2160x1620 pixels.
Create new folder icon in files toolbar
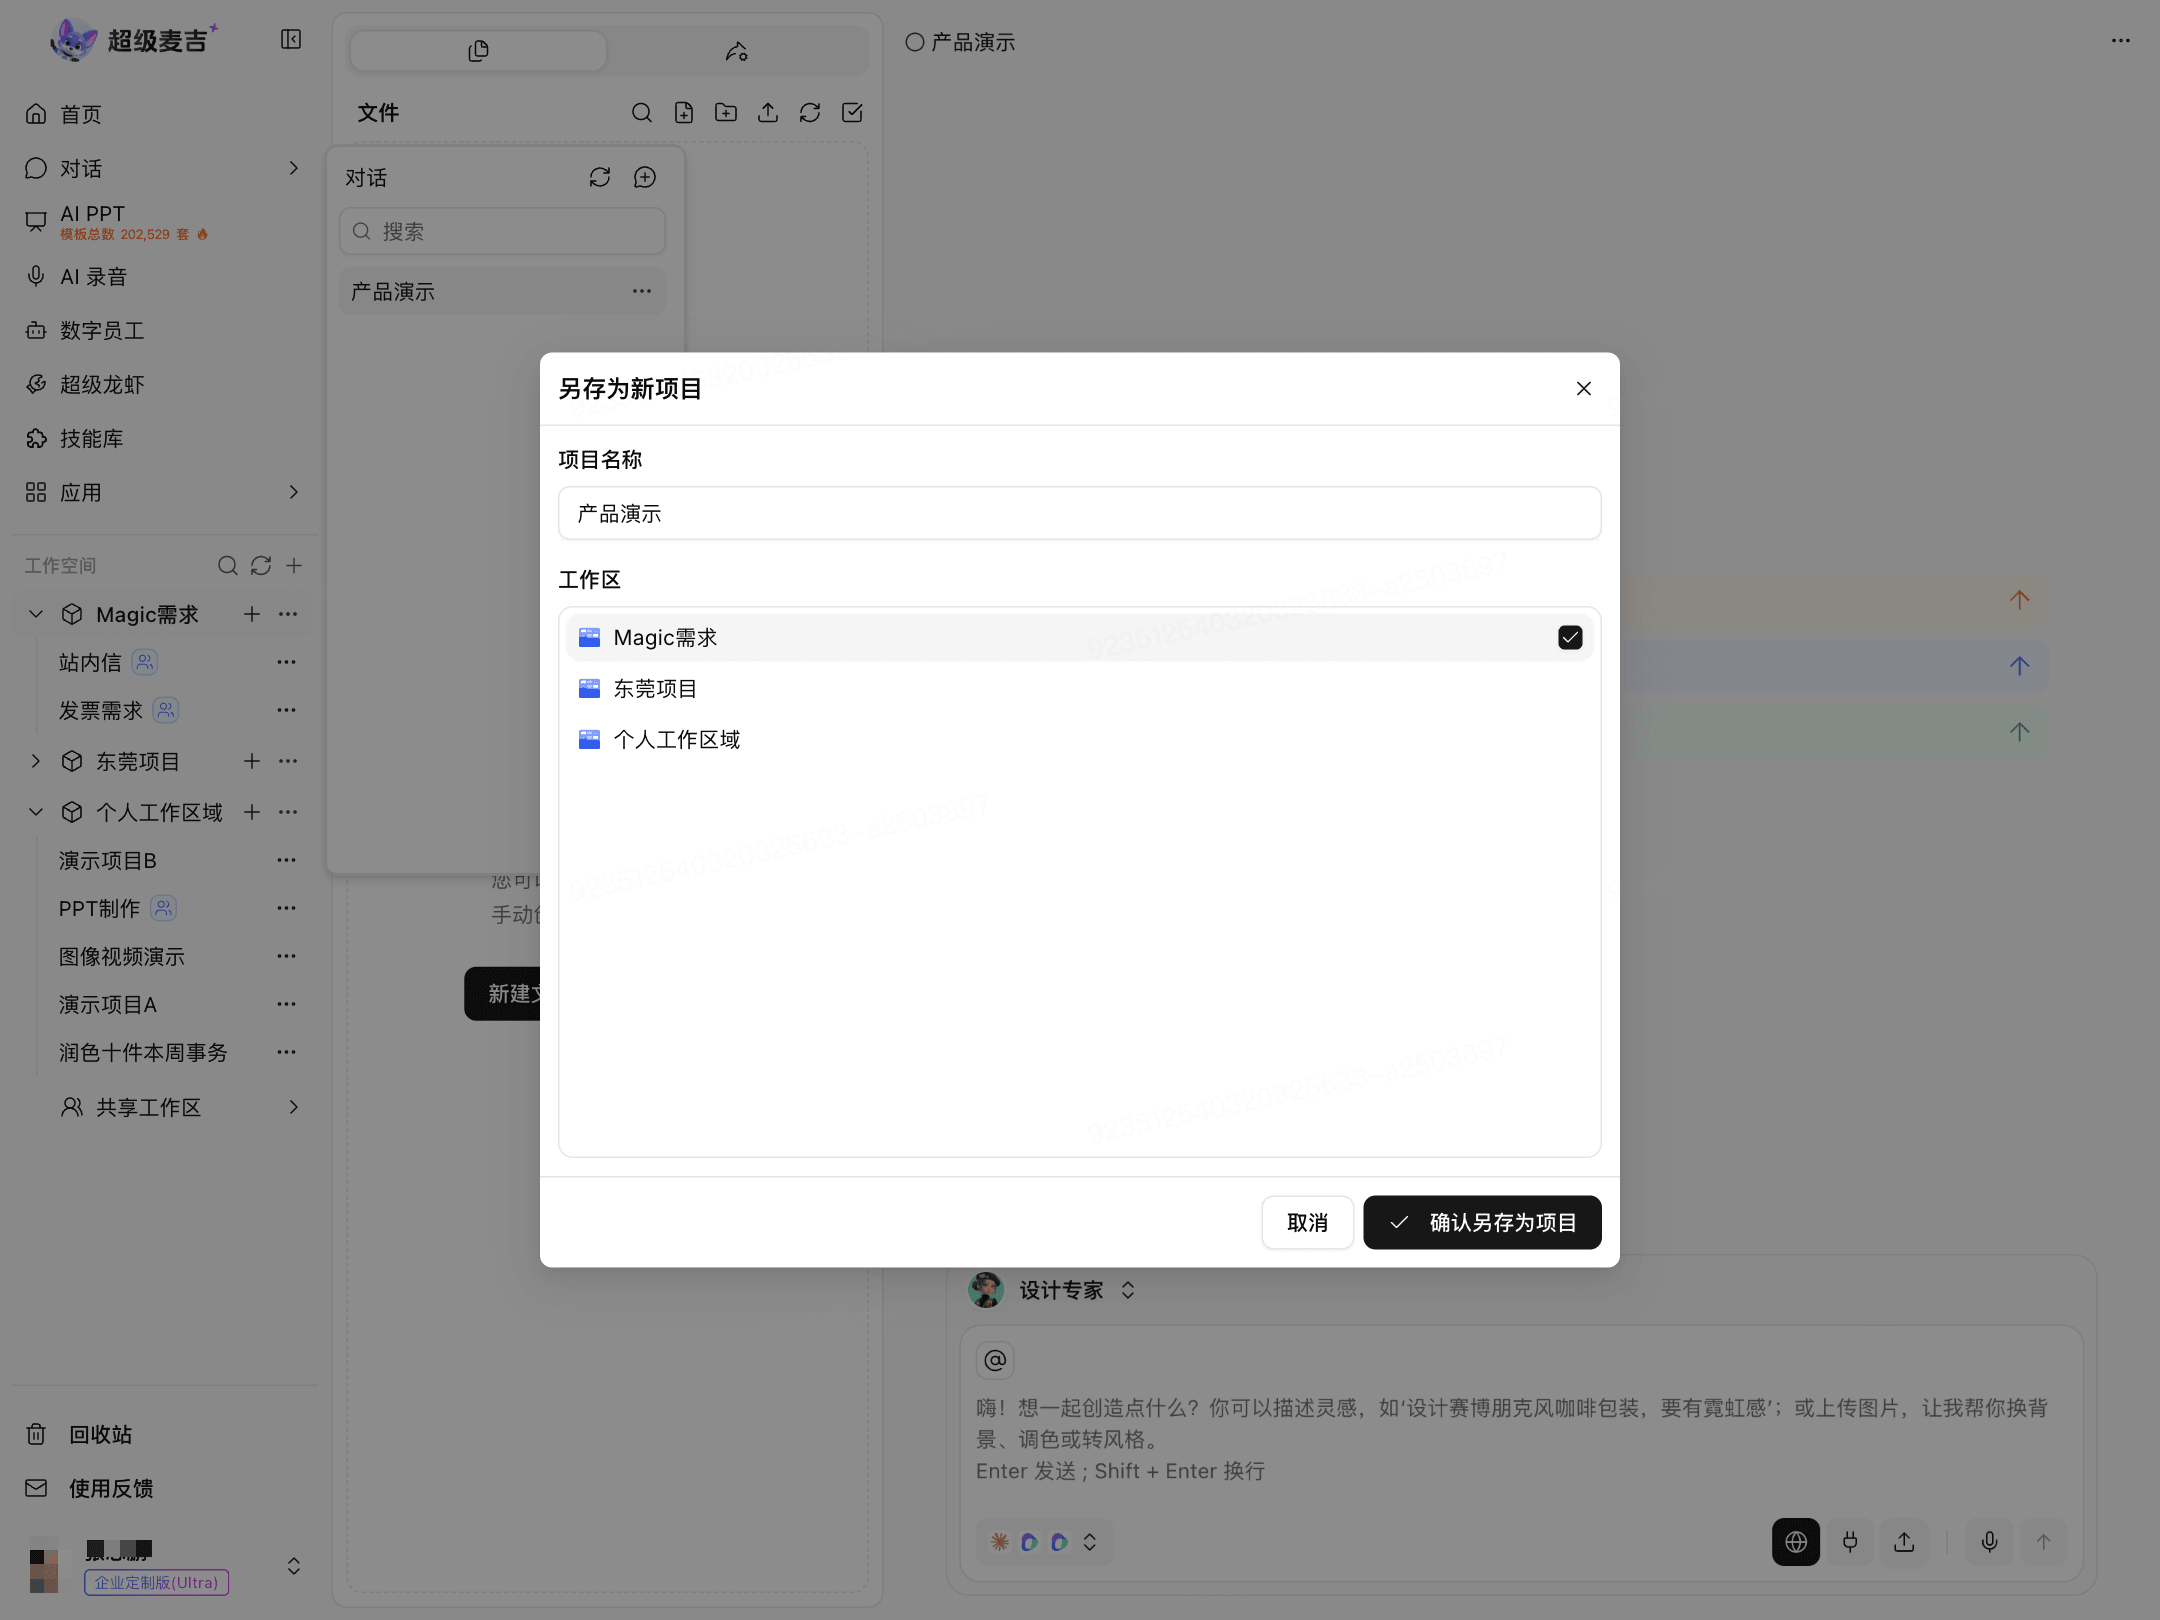coord(726,113)
